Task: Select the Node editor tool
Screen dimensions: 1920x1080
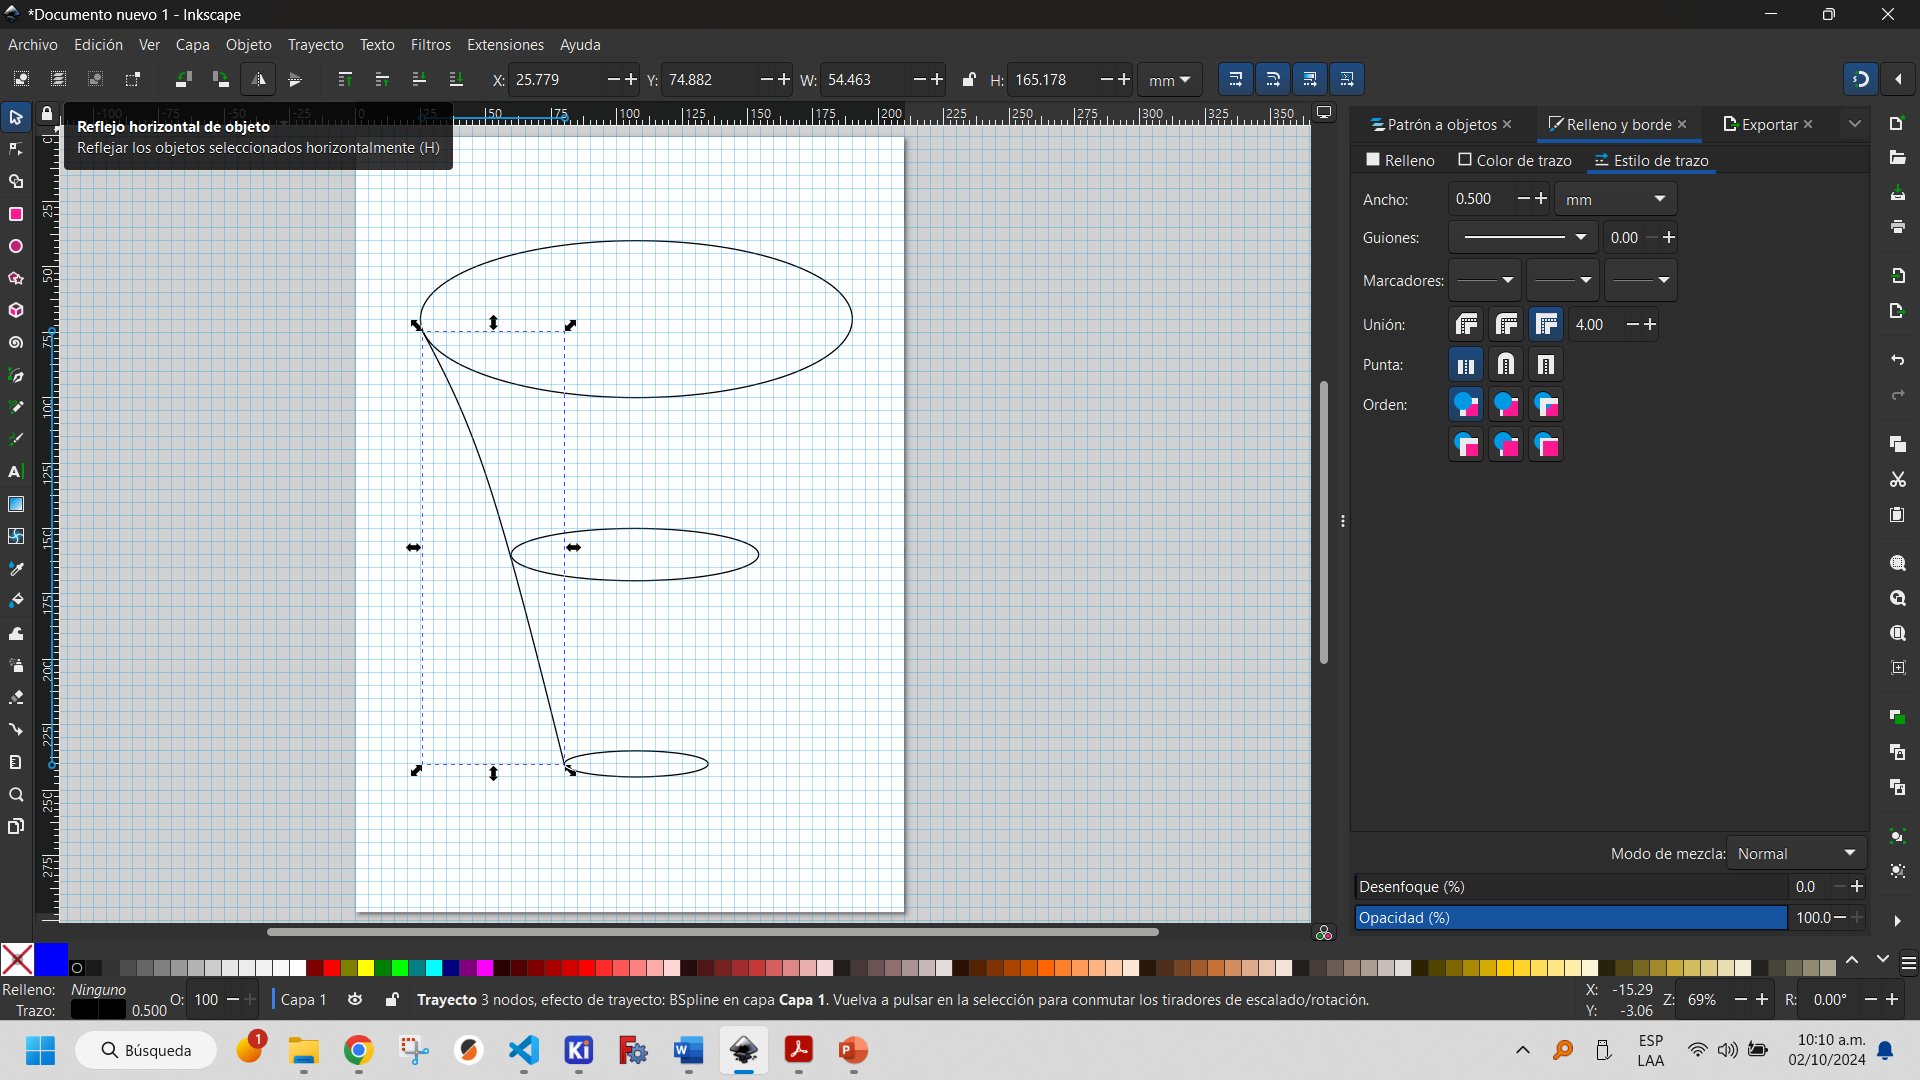Action: [16, 148]
